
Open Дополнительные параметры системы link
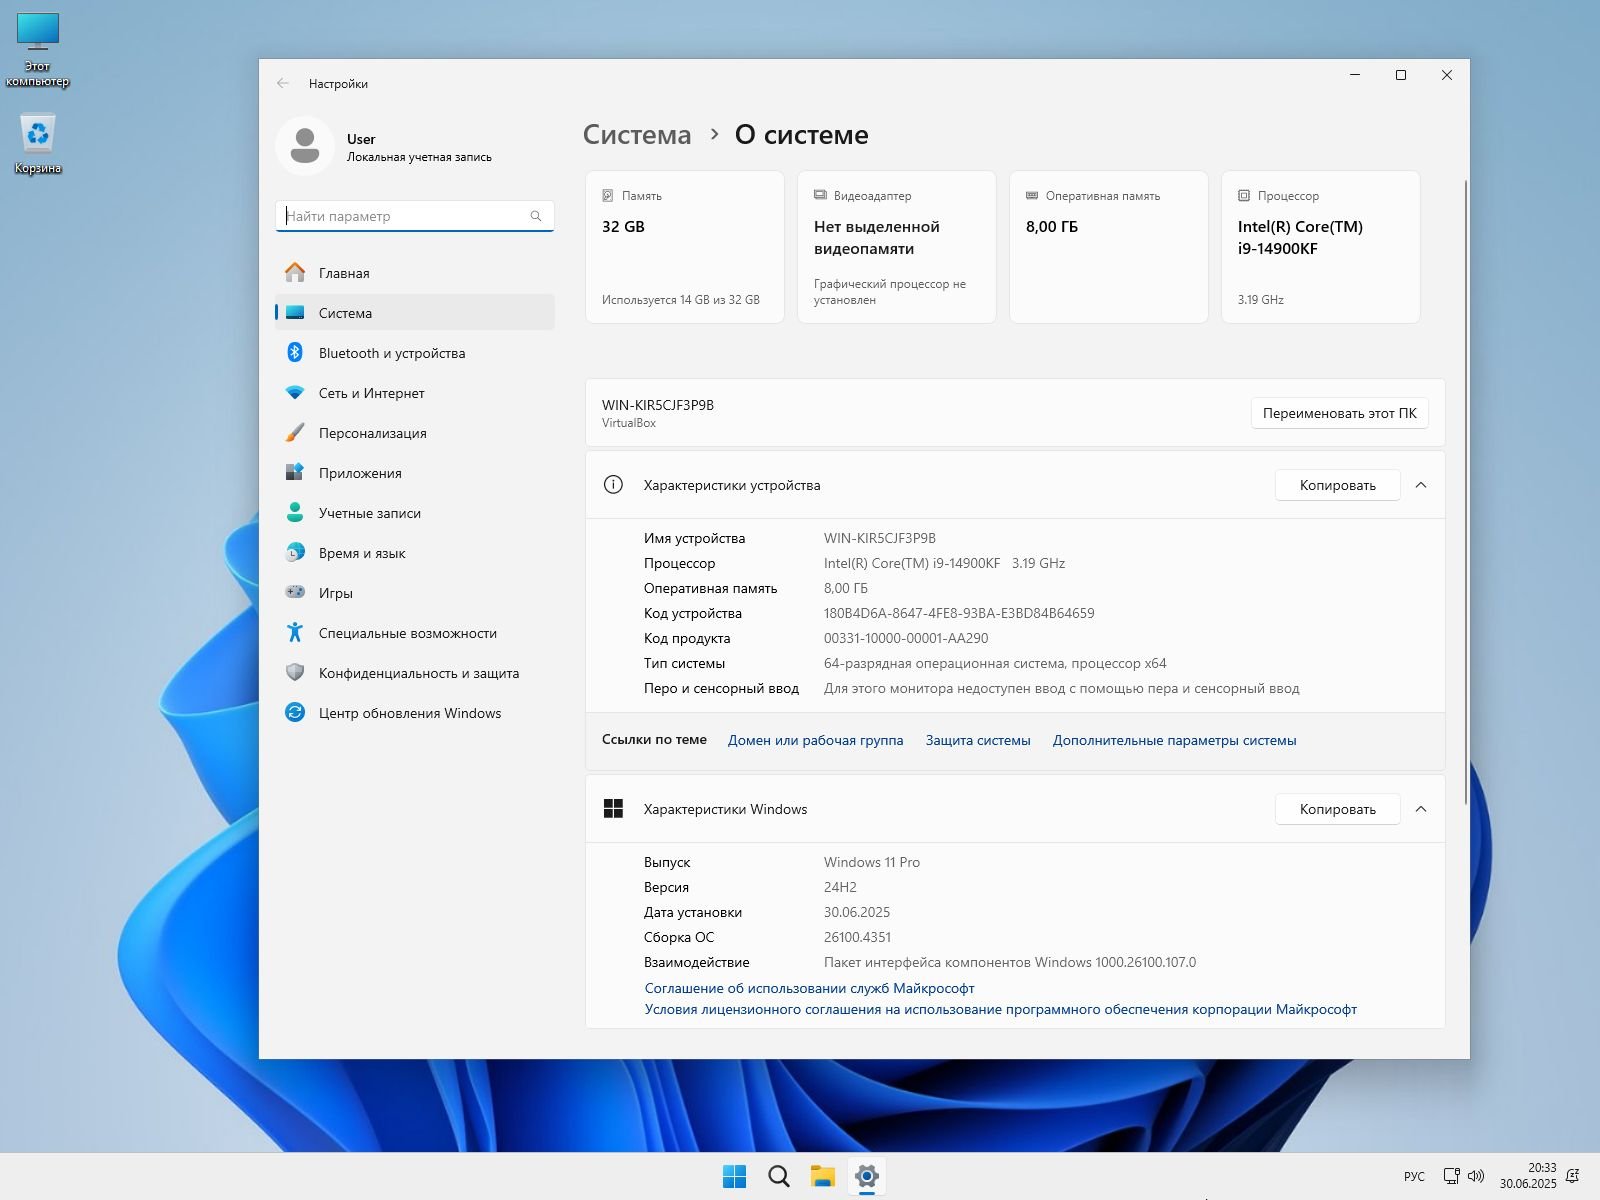click(x=1174, y=740)
